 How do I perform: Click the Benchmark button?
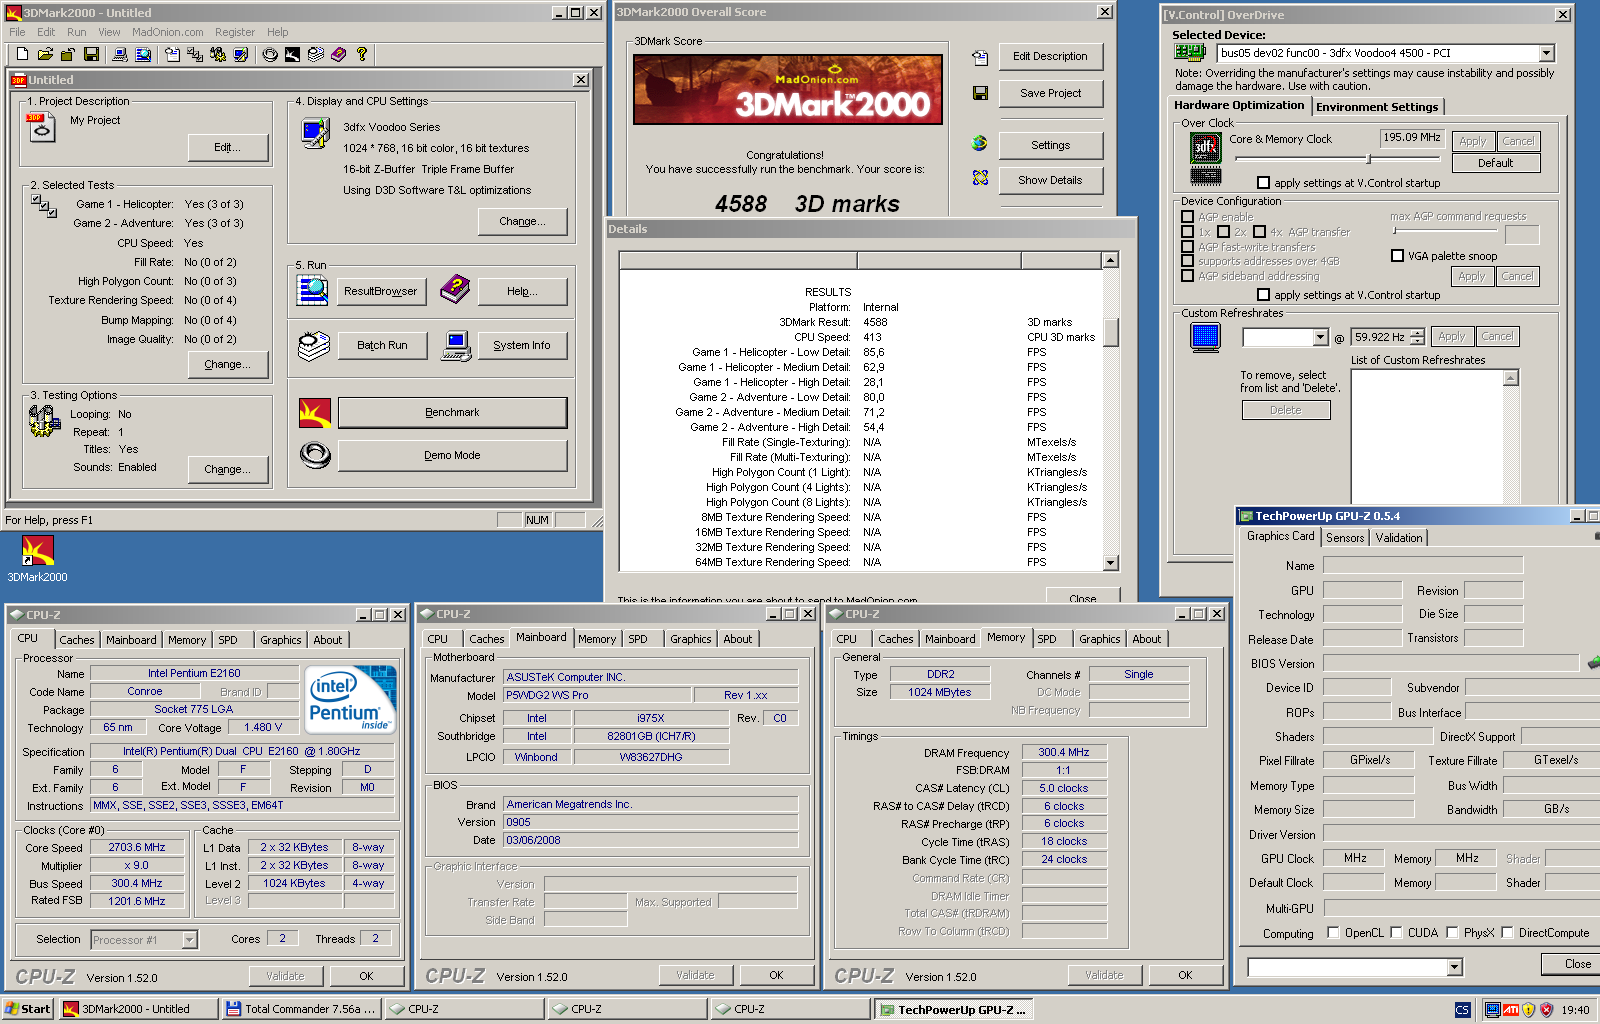pos(452,412)
